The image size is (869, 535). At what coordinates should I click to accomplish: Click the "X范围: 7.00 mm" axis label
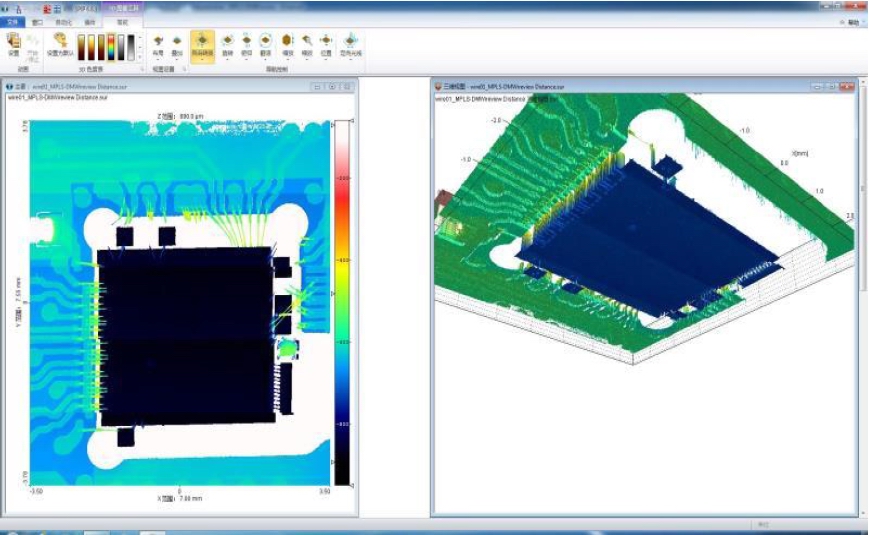coord(180,498)
